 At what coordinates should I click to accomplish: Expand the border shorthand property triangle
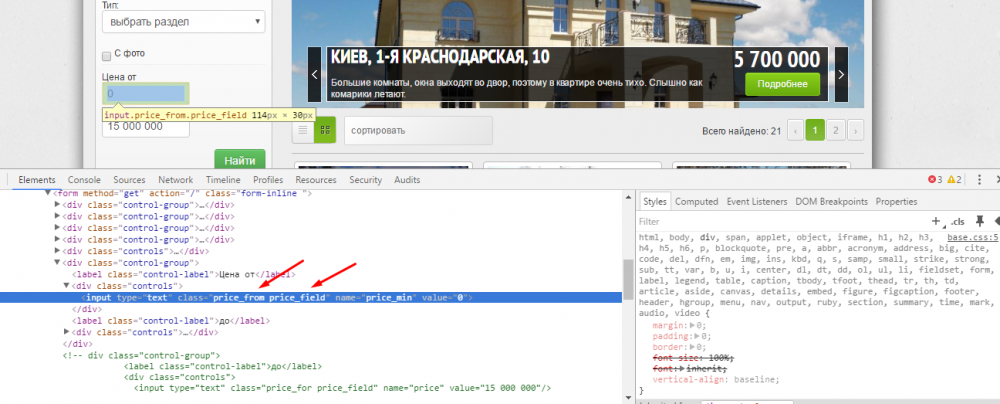[693, 347]
